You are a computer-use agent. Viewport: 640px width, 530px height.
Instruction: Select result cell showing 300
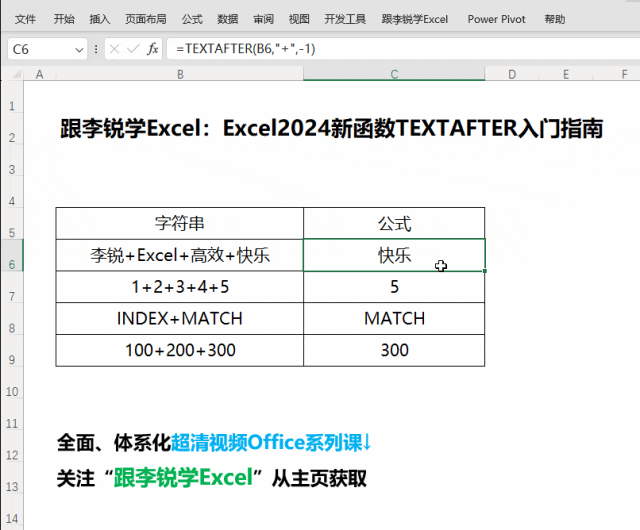point(394,350)
